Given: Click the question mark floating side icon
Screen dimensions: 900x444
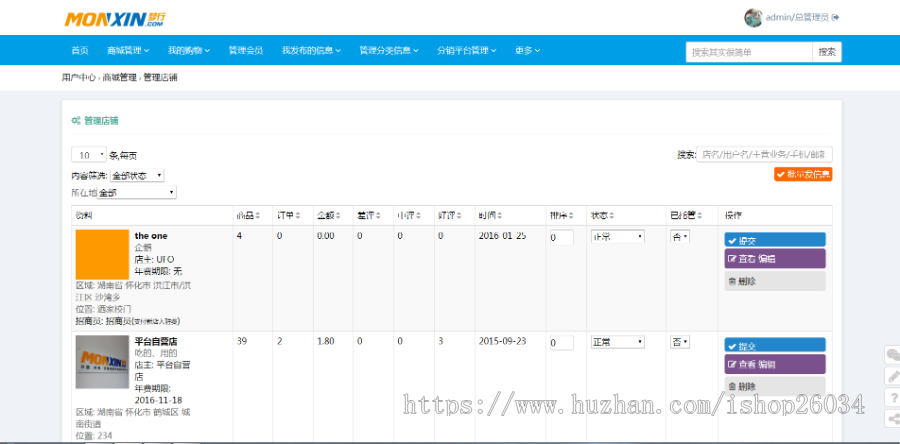Looking at the screenshot, I should click(893, 397).
